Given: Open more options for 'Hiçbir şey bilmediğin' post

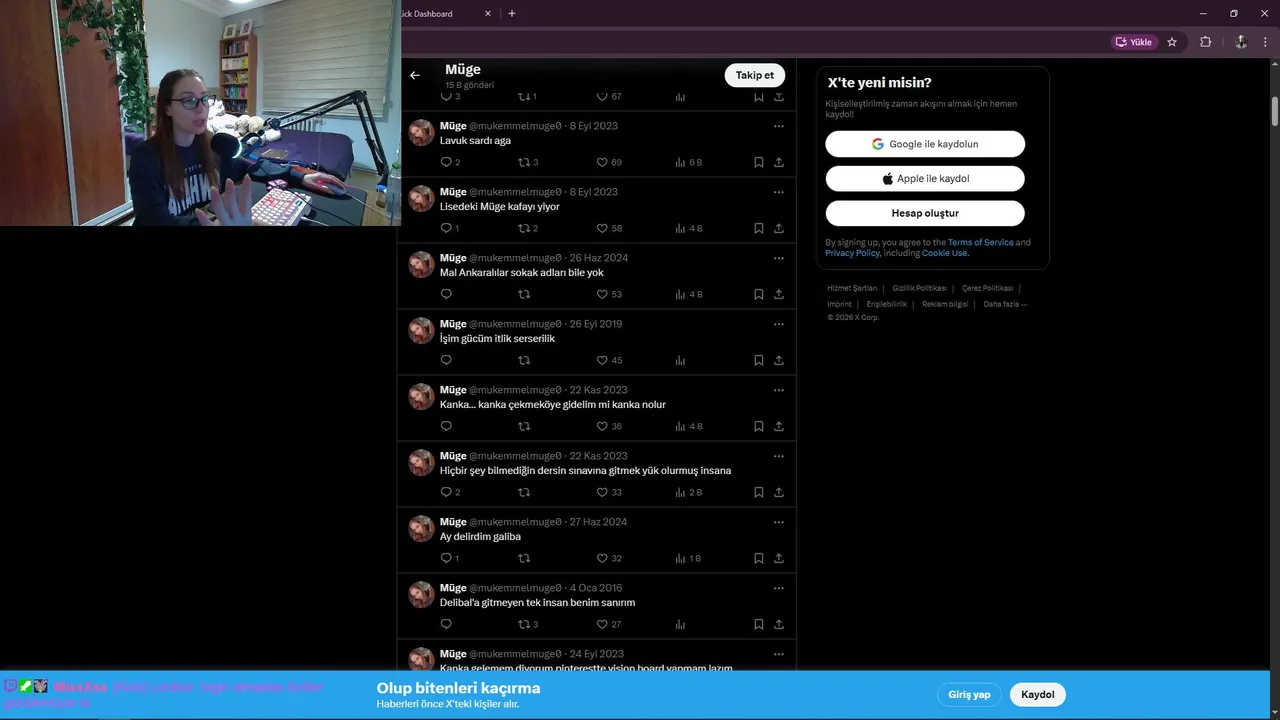Looking at the screenshot, I should tap(779, 456).
